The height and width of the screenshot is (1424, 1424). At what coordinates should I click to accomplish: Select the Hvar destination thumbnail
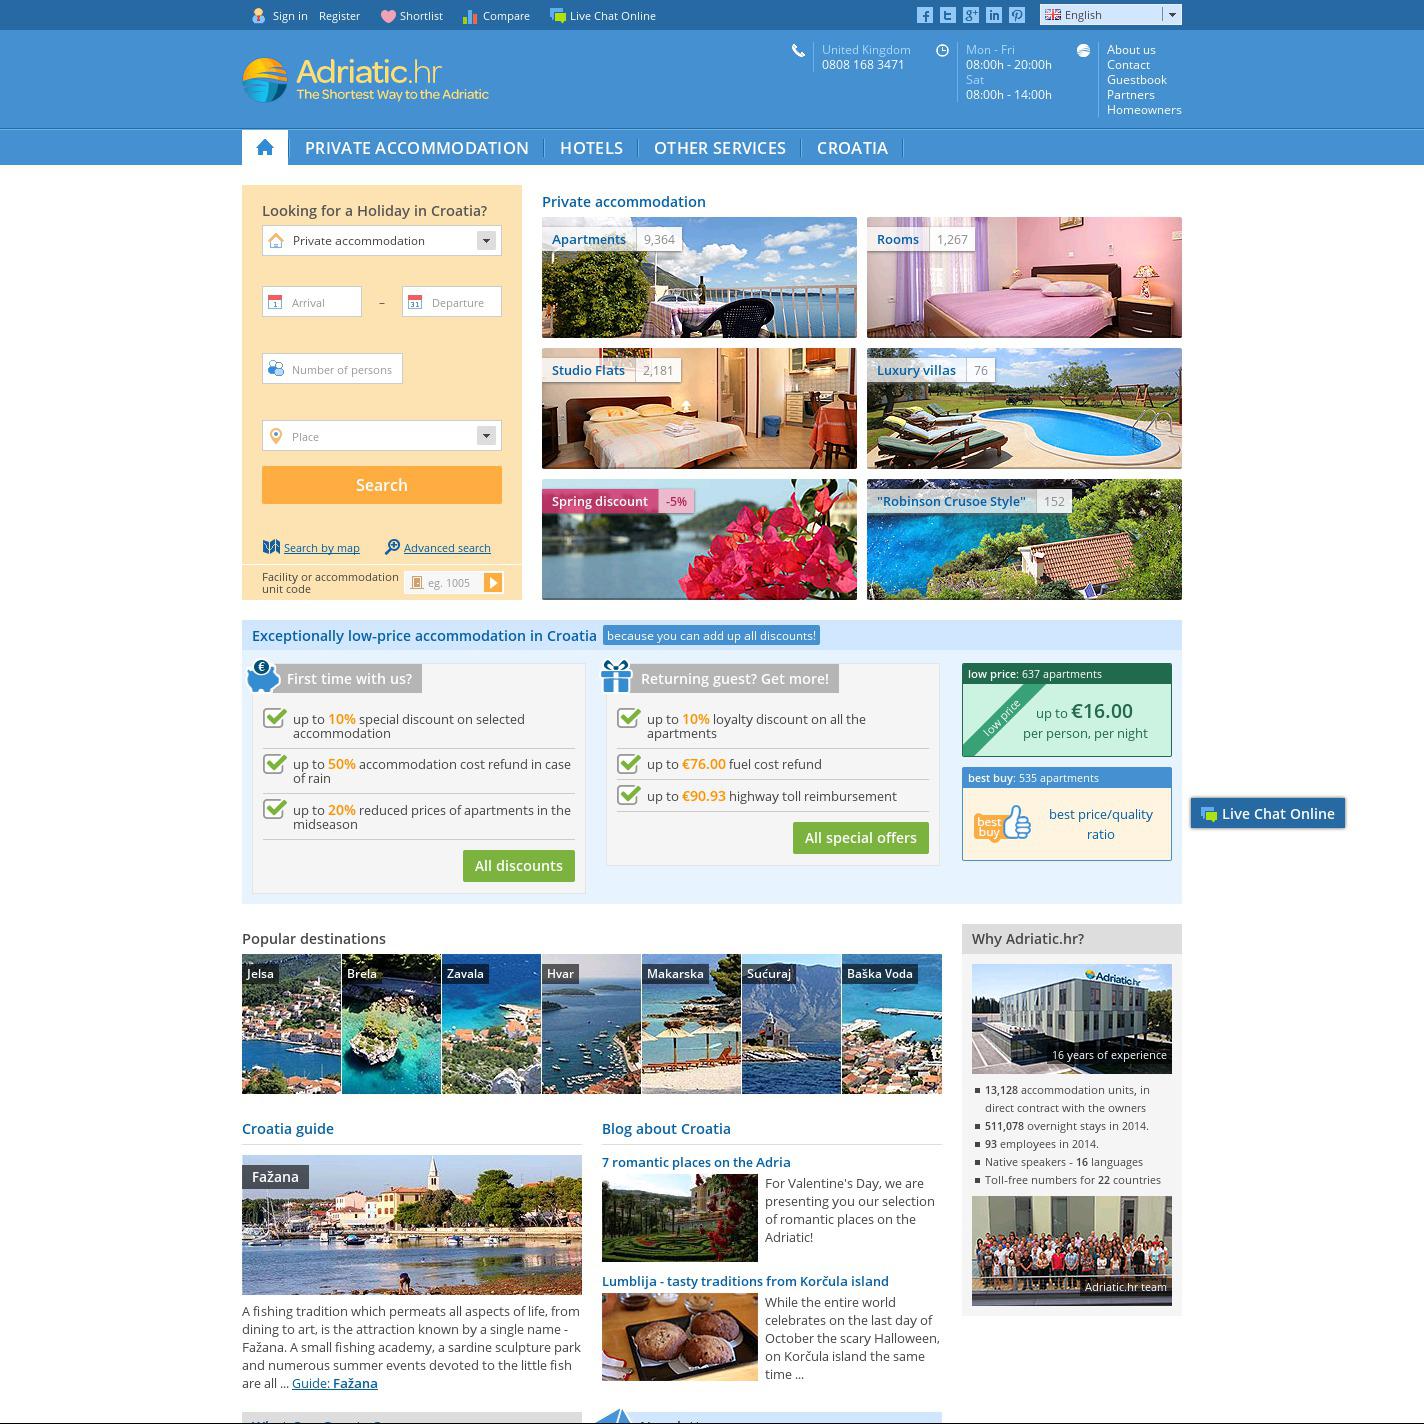591,1024
